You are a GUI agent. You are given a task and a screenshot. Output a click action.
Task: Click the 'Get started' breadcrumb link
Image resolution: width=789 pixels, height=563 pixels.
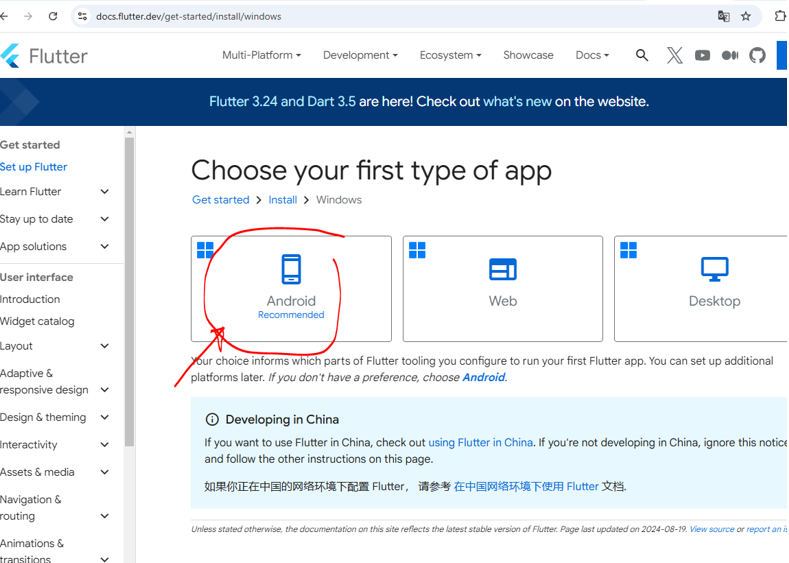[x=221, y=200]
